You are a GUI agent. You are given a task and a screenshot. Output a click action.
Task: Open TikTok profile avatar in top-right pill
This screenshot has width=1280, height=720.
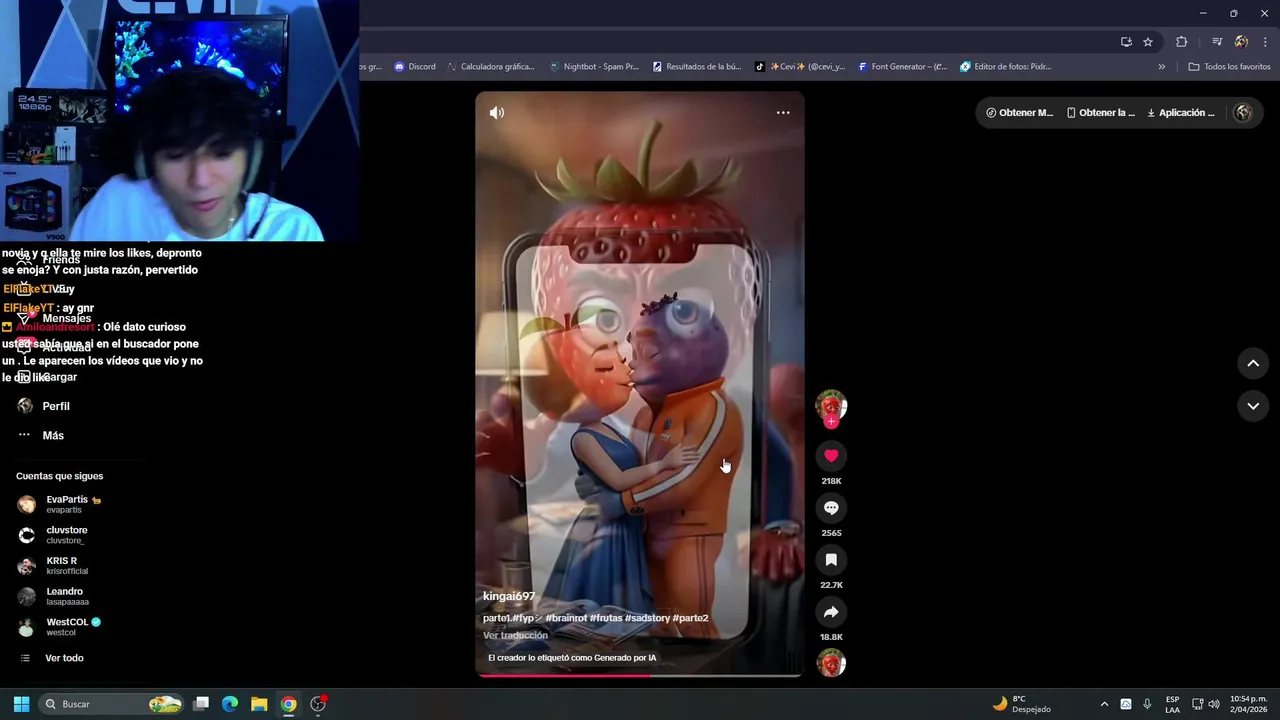coord(1243,113)
